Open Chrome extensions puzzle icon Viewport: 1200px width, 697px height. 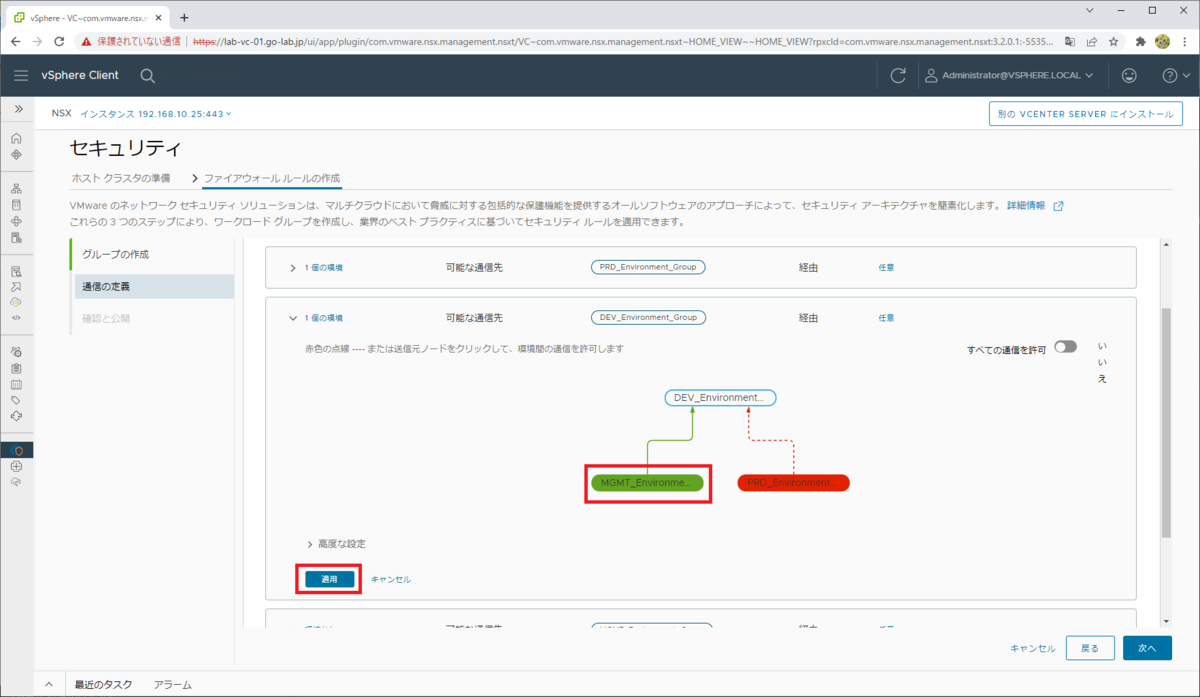tap(1141, 42)
